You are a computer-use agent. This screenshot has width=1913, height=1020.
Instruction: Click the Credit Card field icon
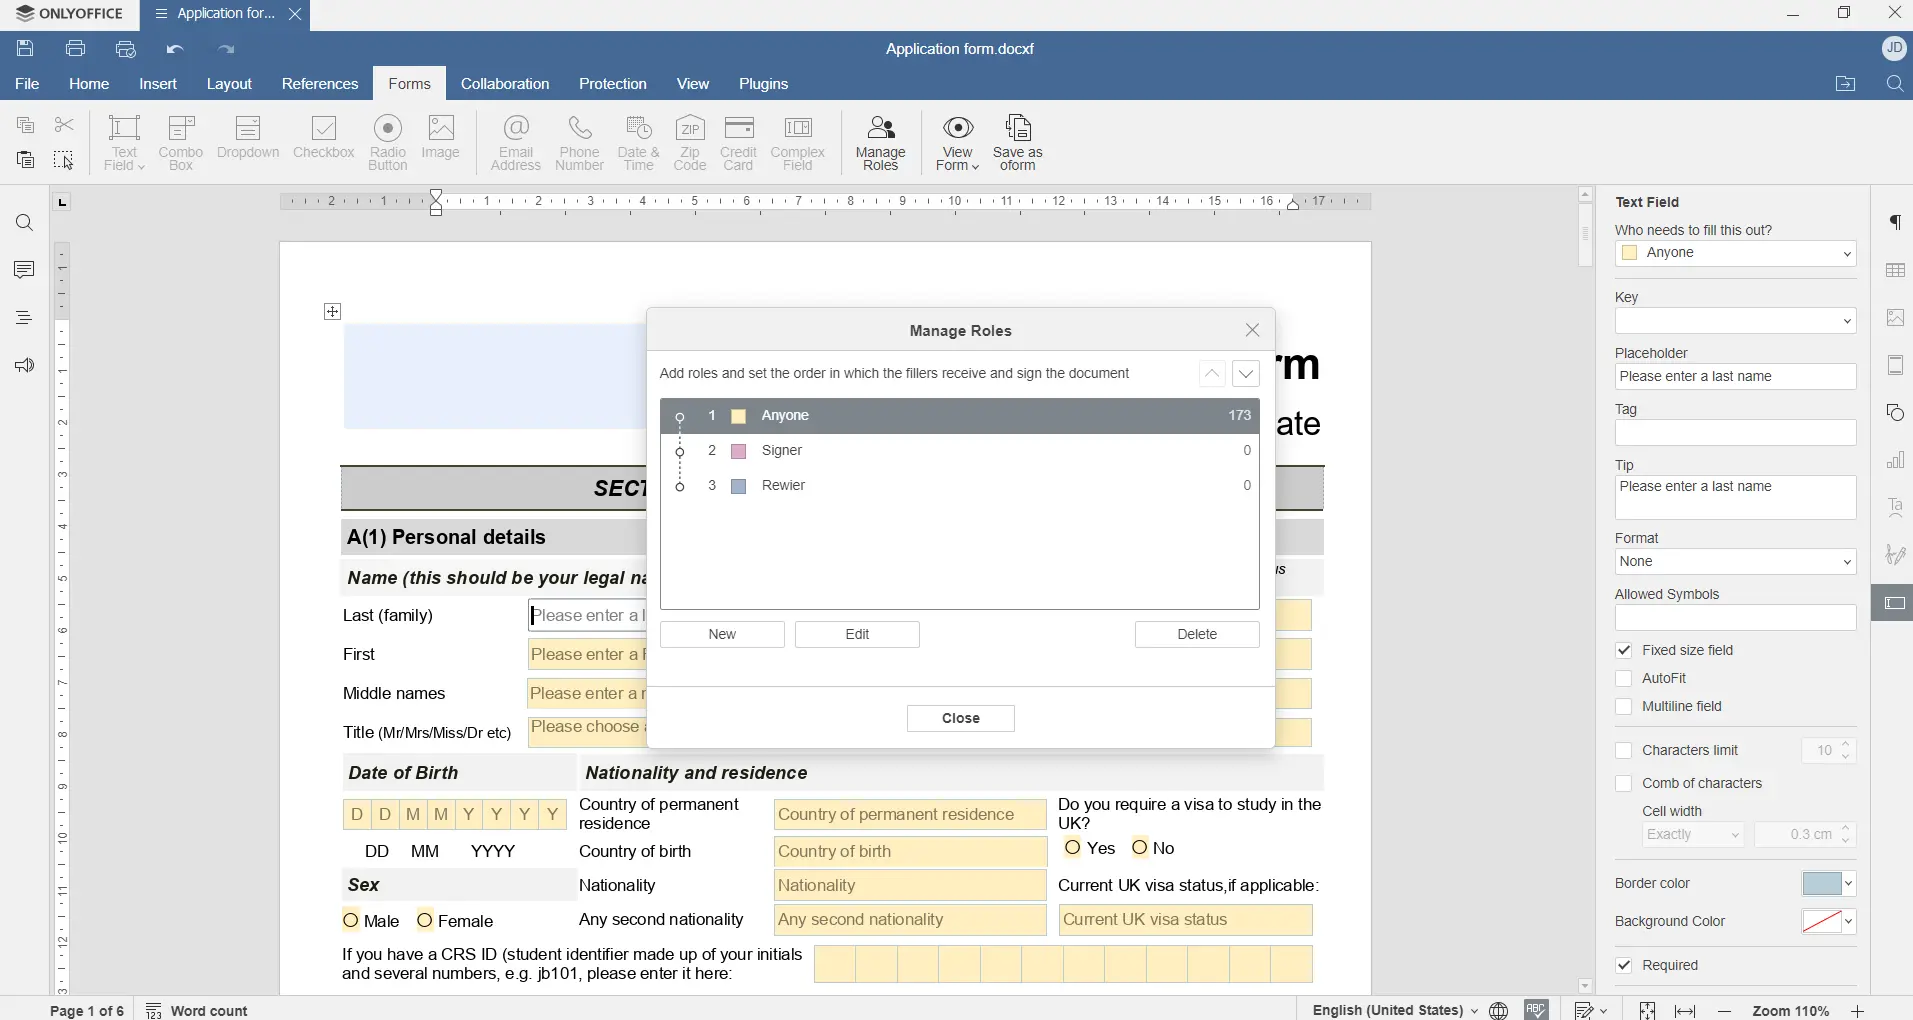point(739,143)
